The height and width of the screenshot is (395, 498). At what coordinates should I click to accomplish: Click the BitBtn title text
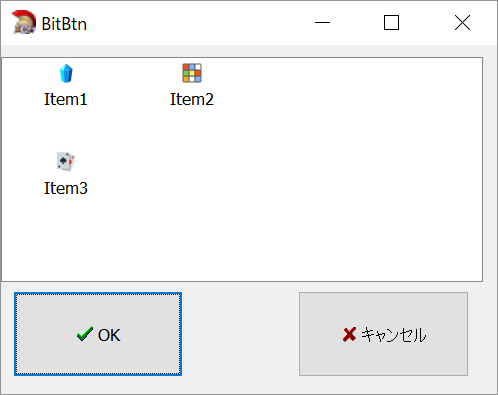(64, 24)
